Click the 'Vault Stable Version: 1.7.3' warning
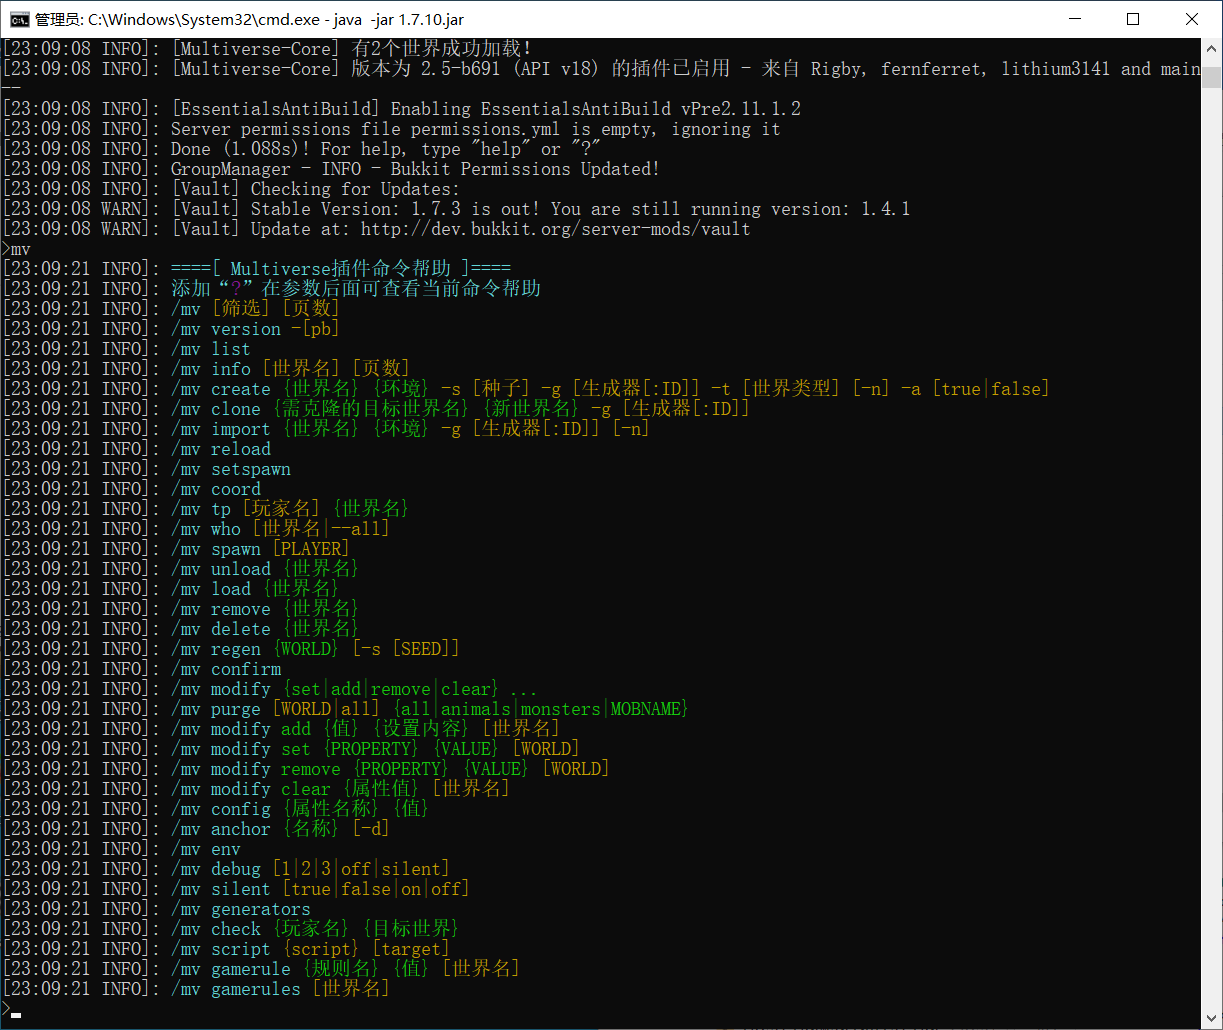The image size is (1223, 1030). (x=456, y=209)
